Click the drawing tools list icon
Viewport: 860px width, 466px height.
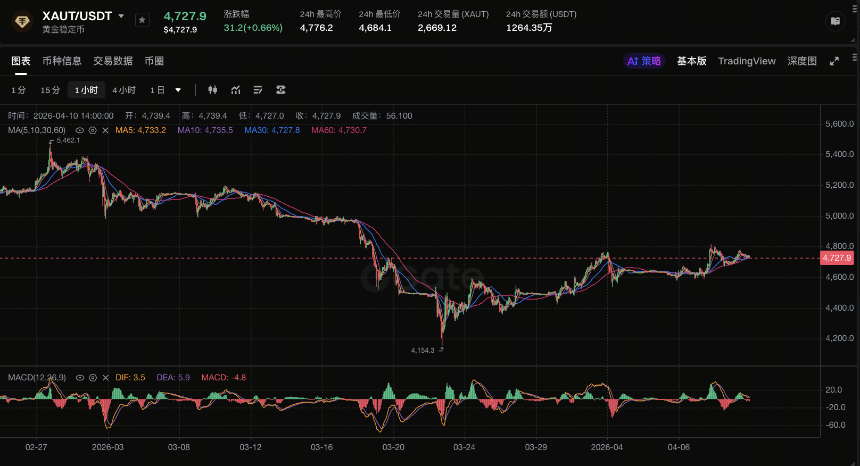(258, 90)
